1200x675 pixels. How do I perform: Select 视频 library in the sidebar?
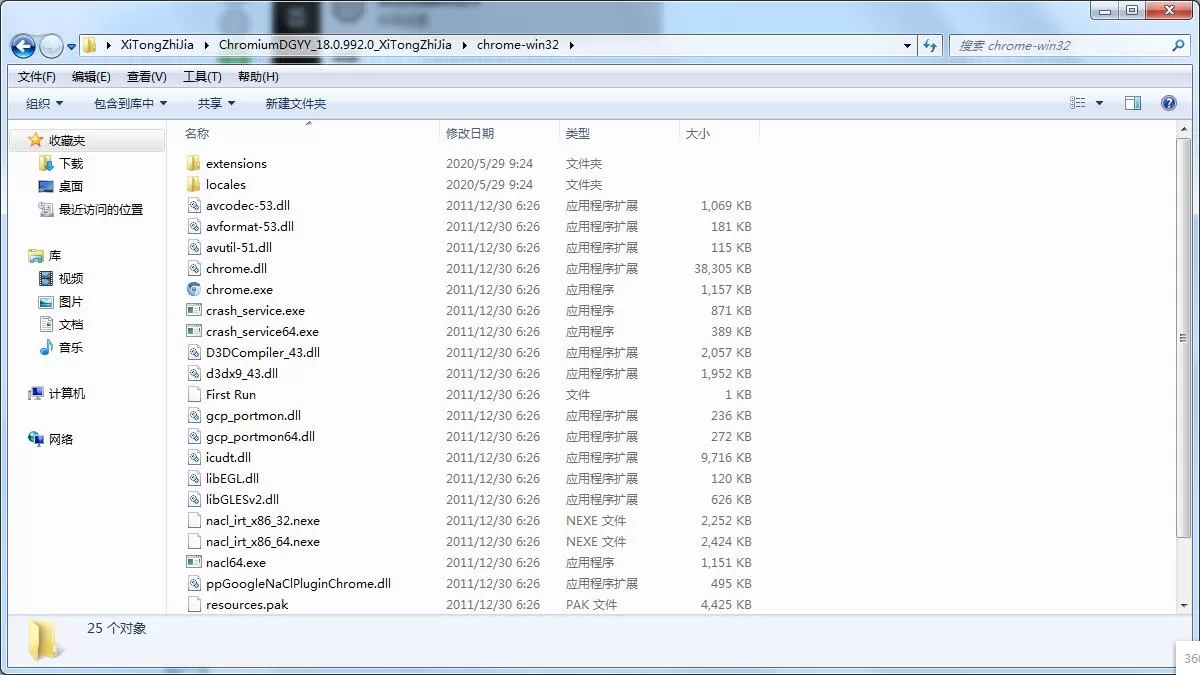click(x=70, y=278)
